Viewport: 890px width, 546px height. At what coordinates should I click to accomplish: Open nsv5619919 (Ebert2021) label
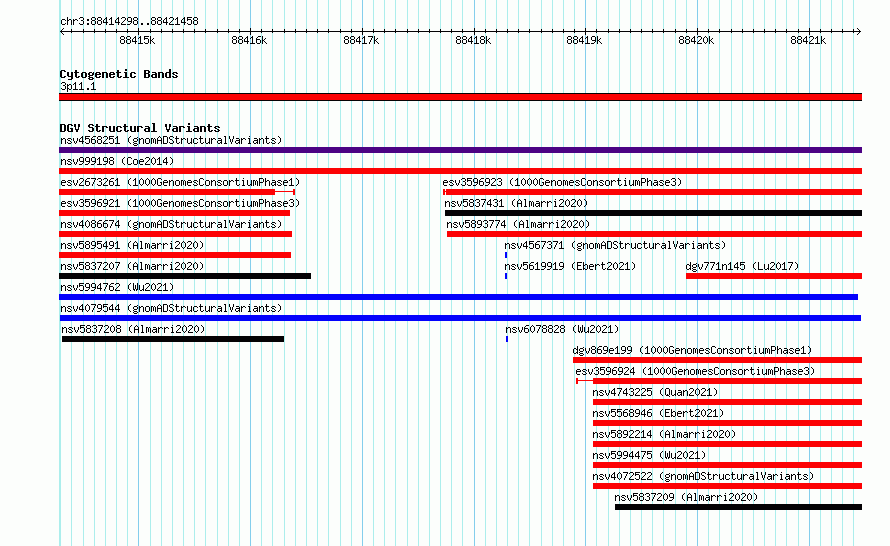(x=570, y=266)
